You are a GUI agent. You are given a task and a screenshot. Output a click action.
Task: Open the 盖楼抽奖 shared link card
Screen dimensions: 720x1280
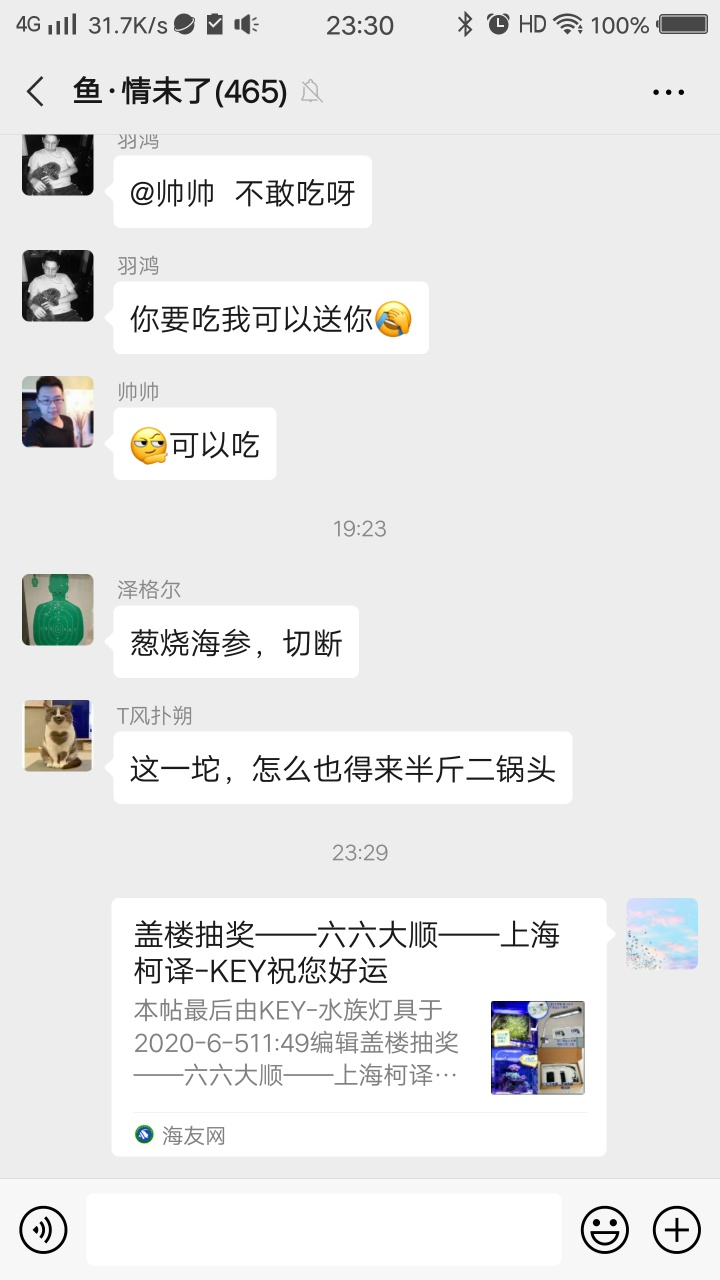[x=359, y=1027]
